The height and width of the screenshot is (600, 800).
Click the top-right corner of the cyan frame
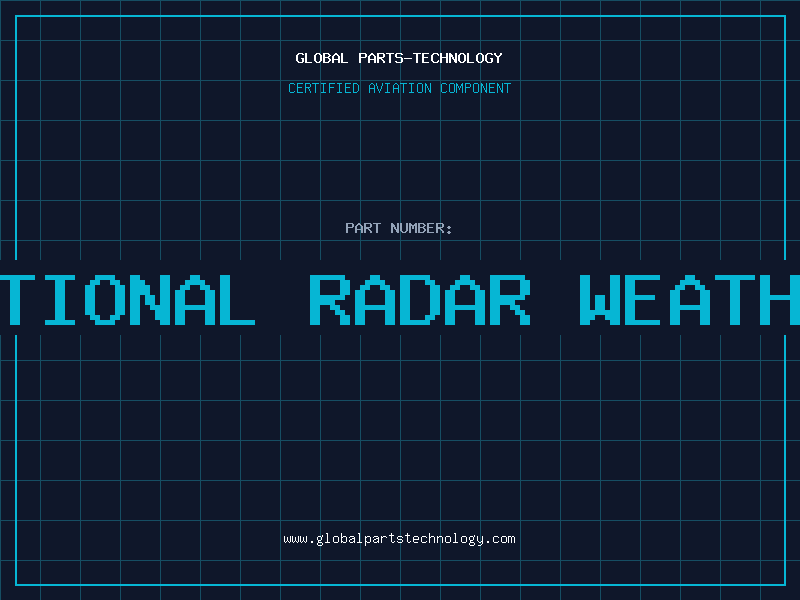click(785, 16)
